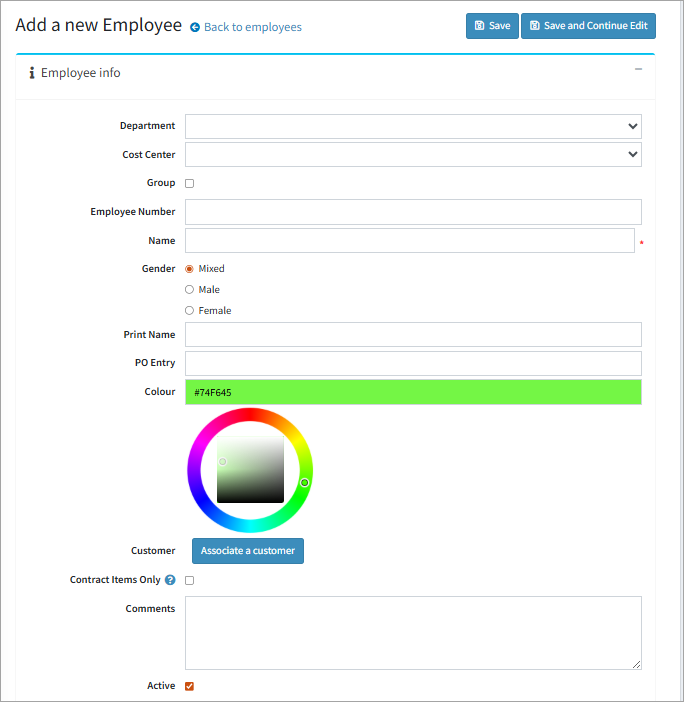Click the Save button
This screenshot has height=702, width=684.
pyautogui.click(x=492, y=26)
